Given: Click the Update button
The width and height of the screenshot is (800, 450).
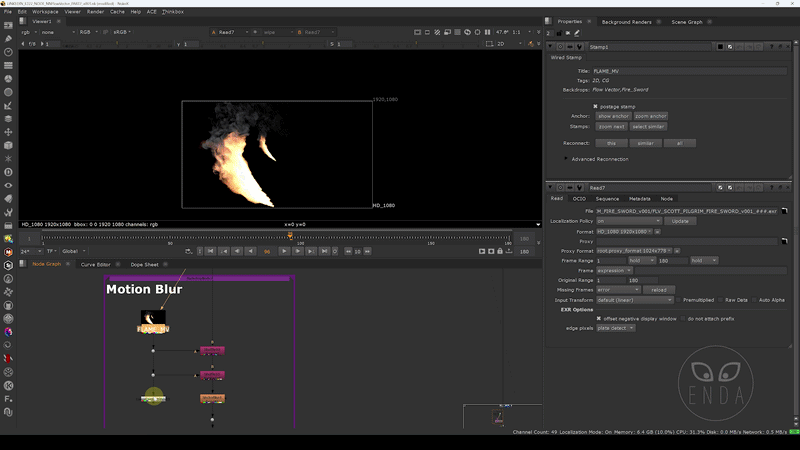Looking at the screenshot, I should pos(680,221).
